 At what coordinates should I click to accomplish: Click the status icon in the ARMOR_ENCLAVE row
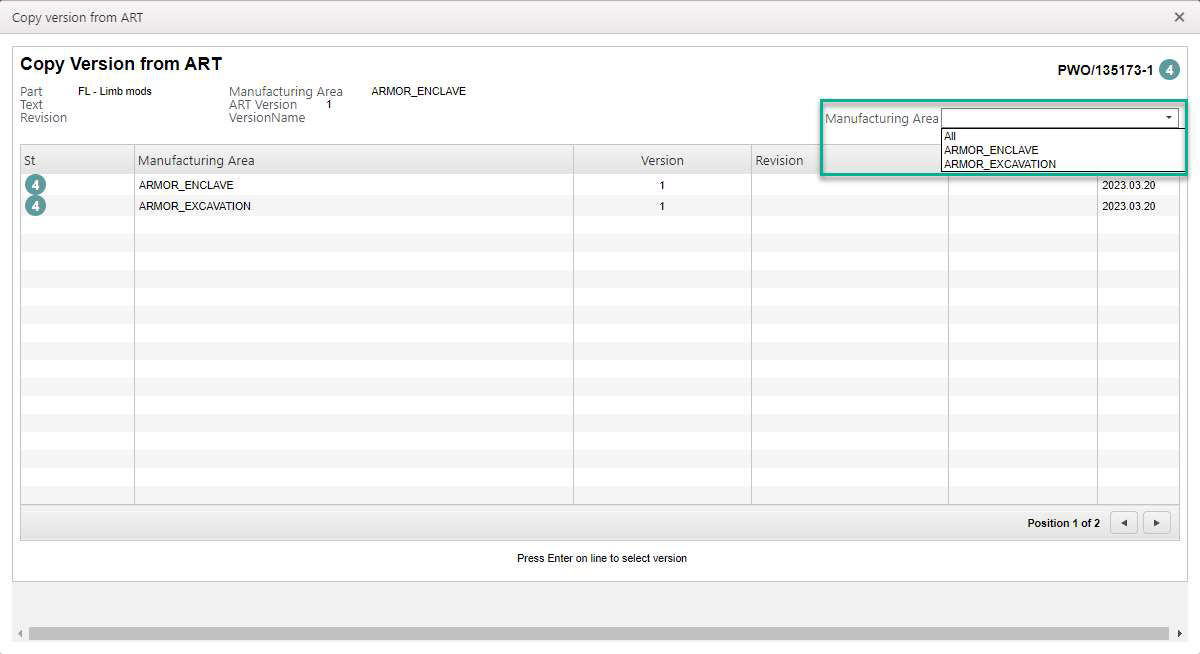(35, 185)
